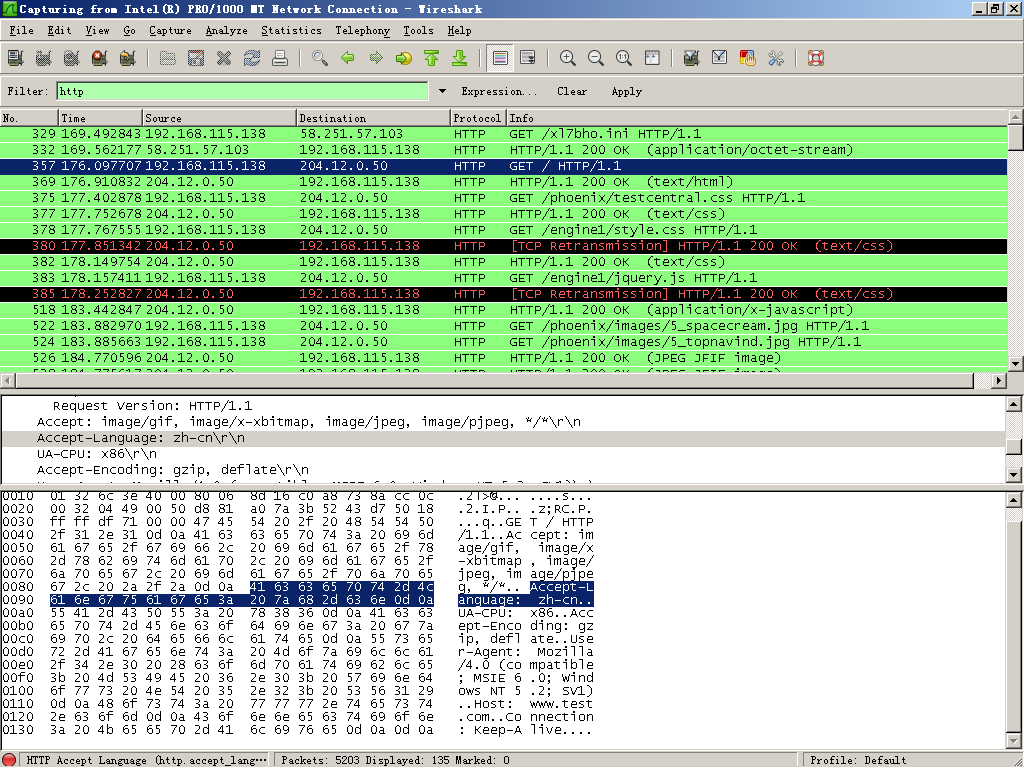Sort by the Source column header
The width and height of the screenshot is (1024, 768).
coord(219,118)
